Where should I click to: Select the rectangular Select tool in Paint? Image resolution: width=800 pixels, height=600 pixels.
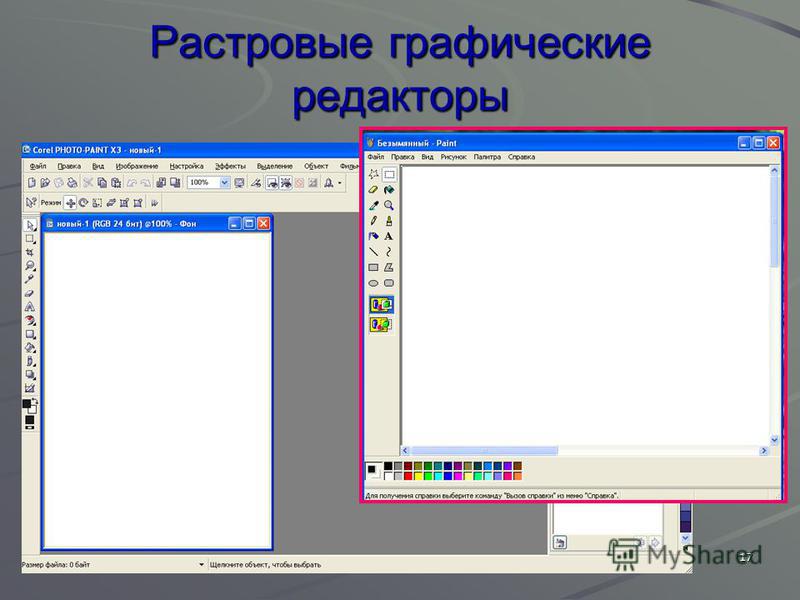(389, 174)
